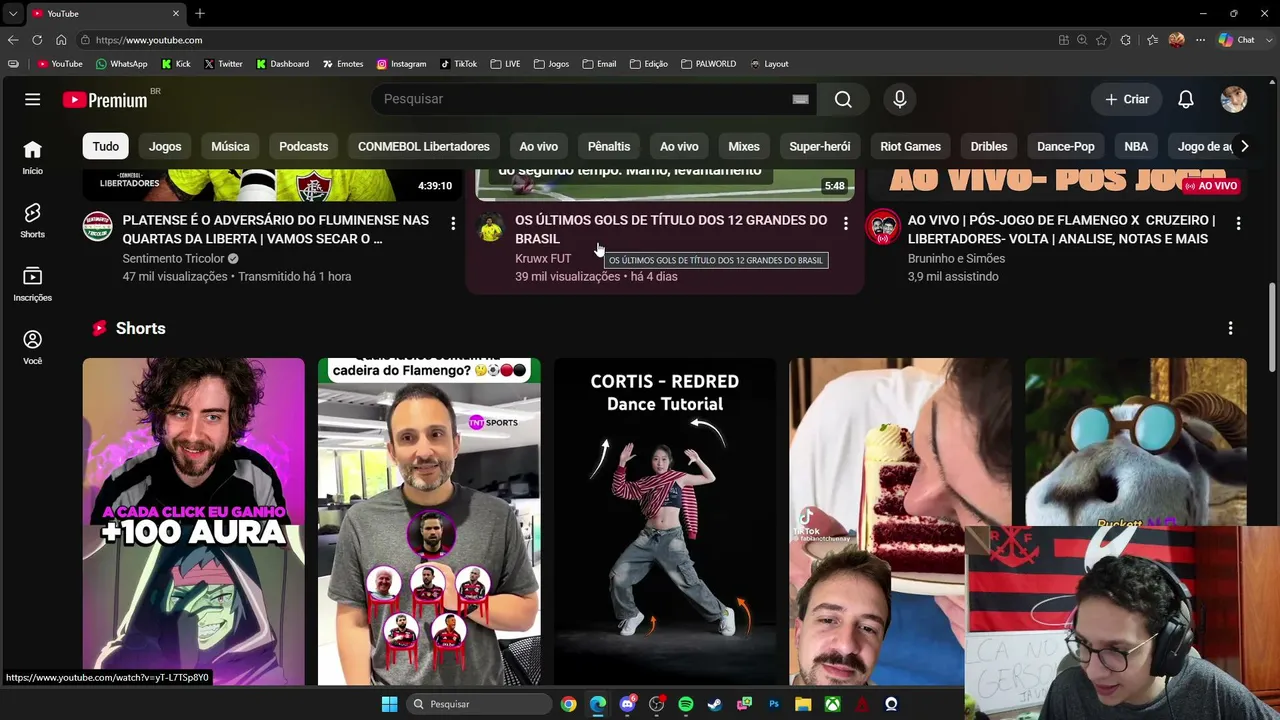Open browser settings and more menu

[x=1200, y=40]
